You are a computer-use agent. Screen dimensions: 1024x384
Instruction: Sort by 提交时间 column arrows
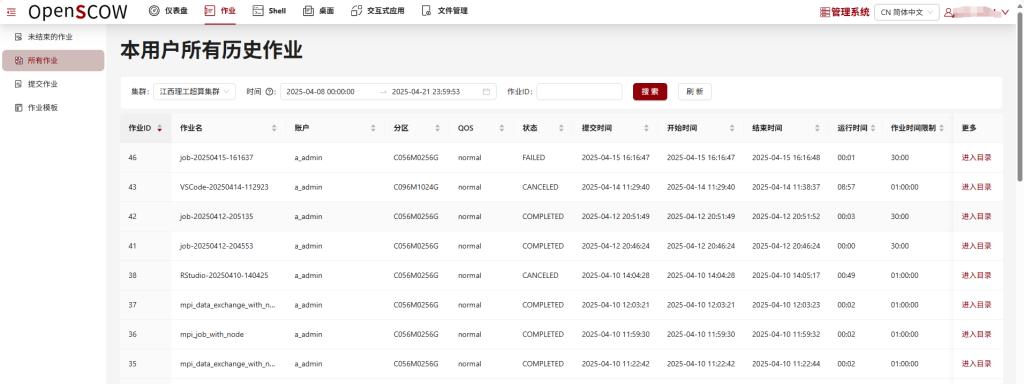pyautogui.click(x=646, y=128)
